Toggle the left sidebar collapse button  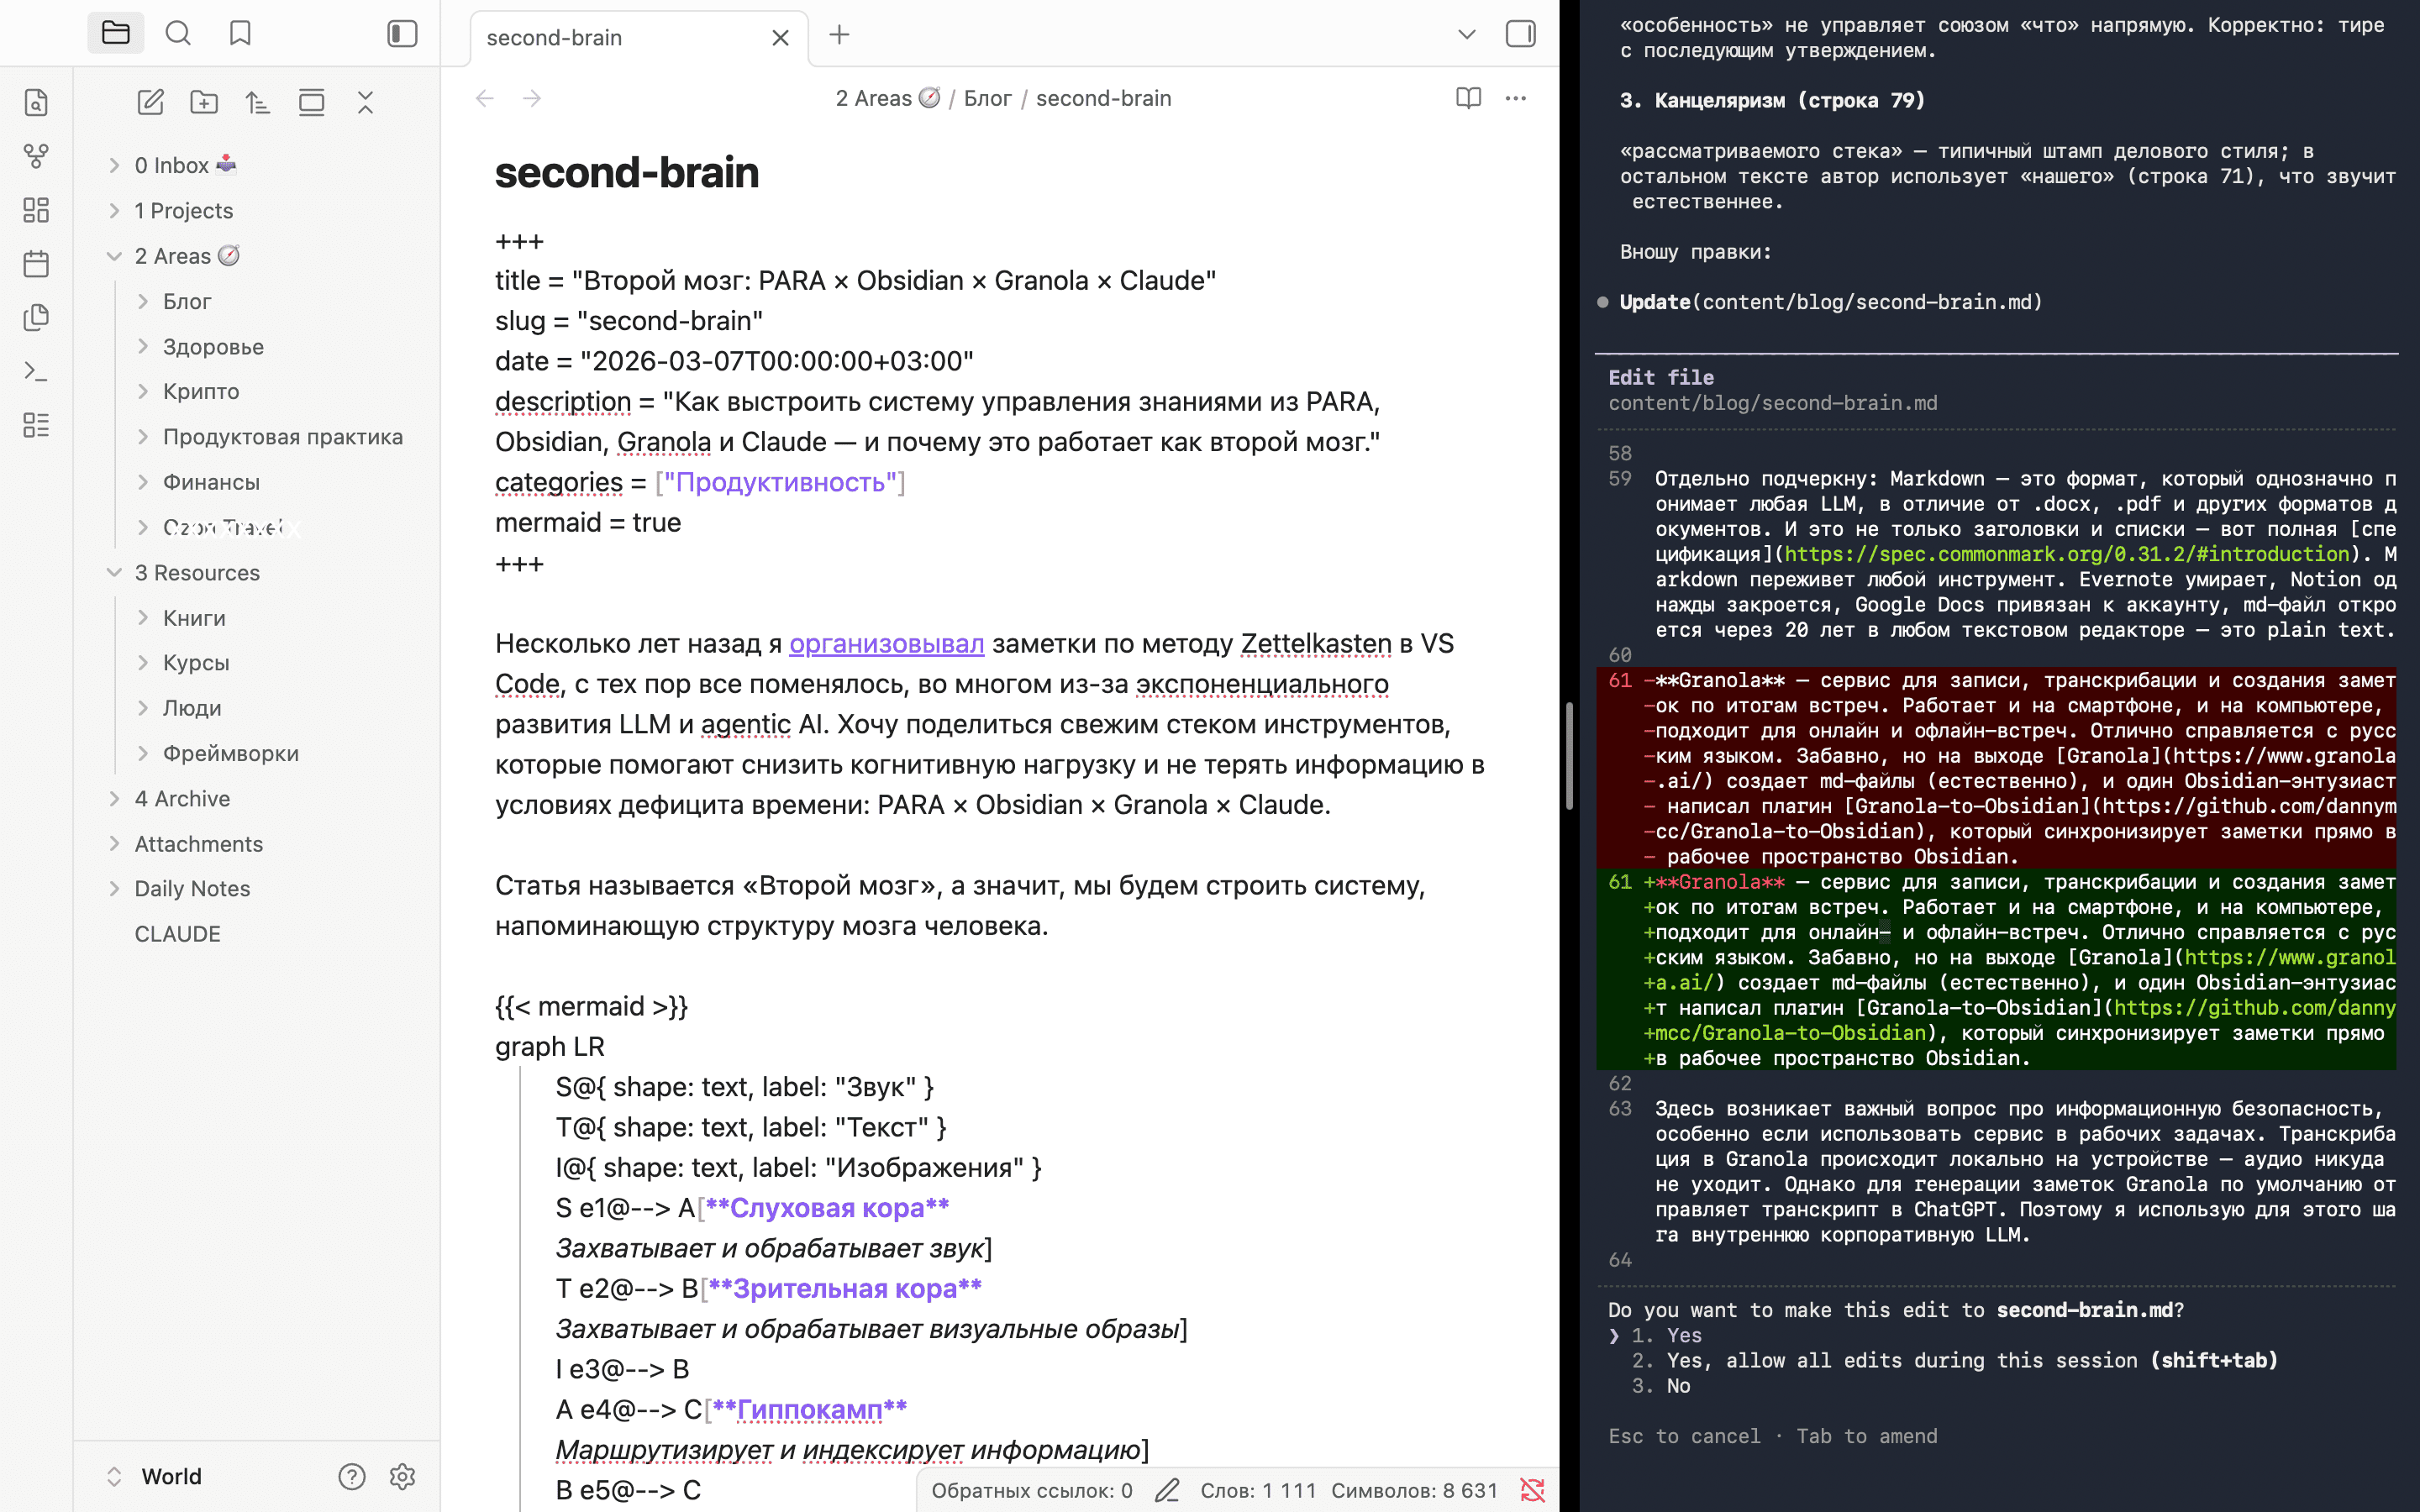(402, 33)
